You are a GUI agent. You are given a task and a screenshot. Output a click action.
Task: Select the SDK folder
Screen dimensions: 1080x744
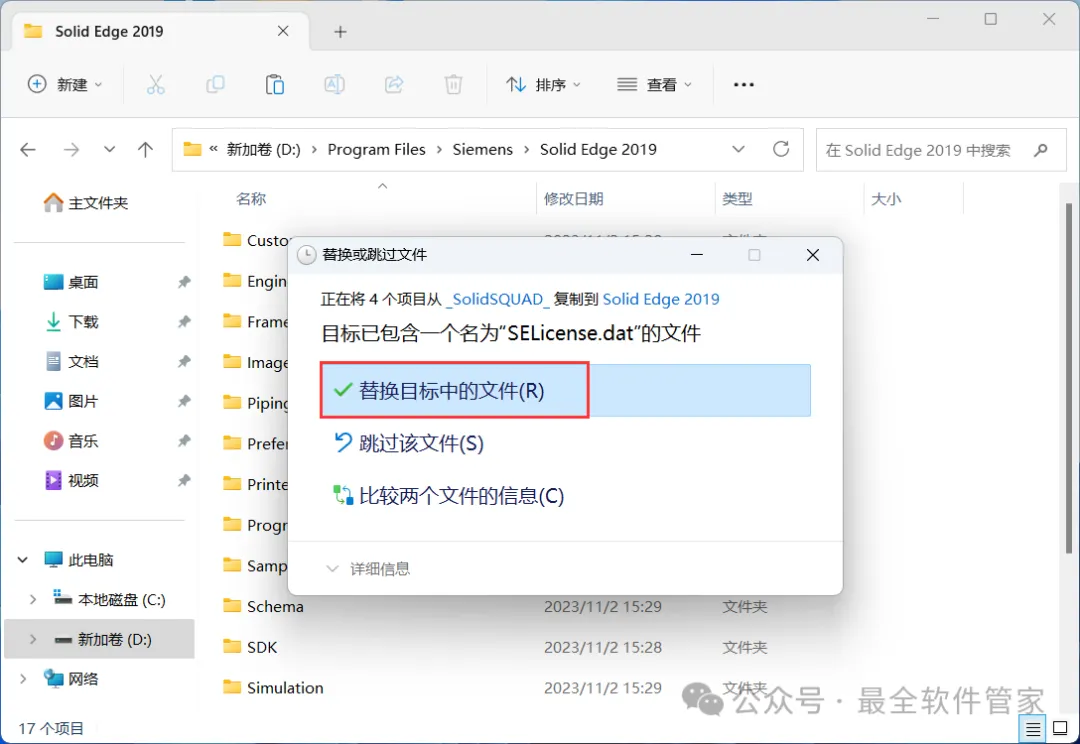(x=262, y=647)
